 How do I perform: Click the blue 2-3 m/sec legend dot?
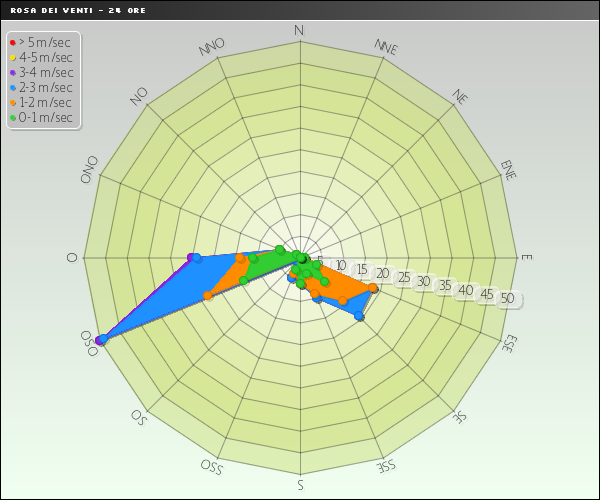coord(12,88)
